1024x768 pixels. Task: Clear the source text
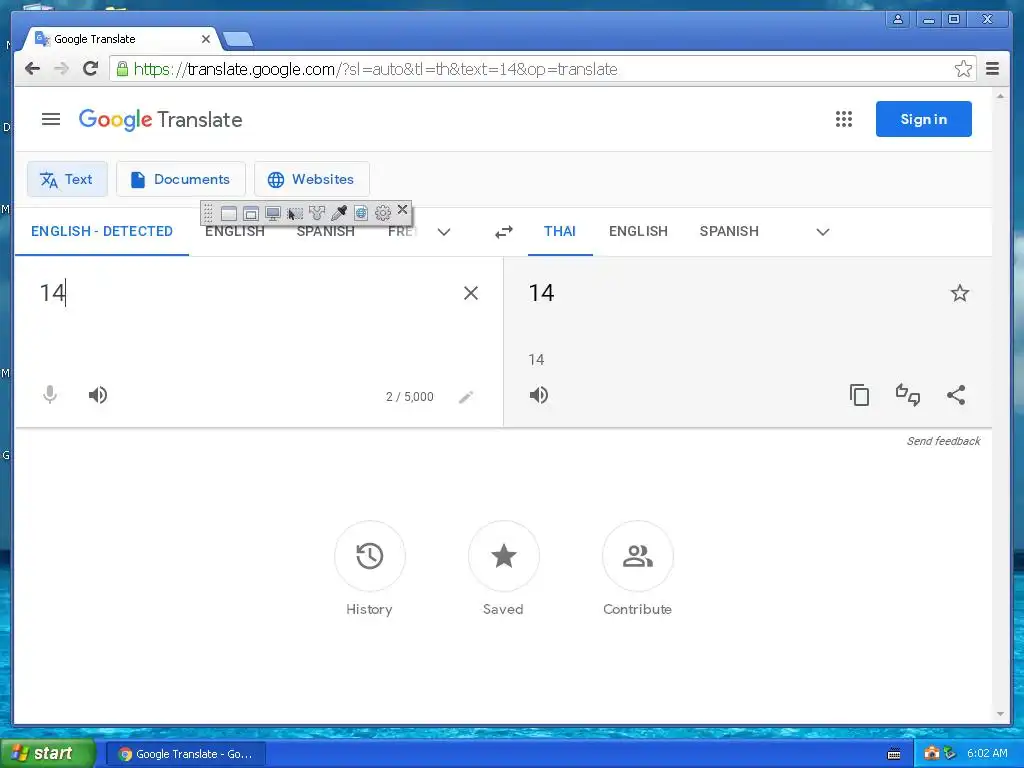click(x=470, y=293)
